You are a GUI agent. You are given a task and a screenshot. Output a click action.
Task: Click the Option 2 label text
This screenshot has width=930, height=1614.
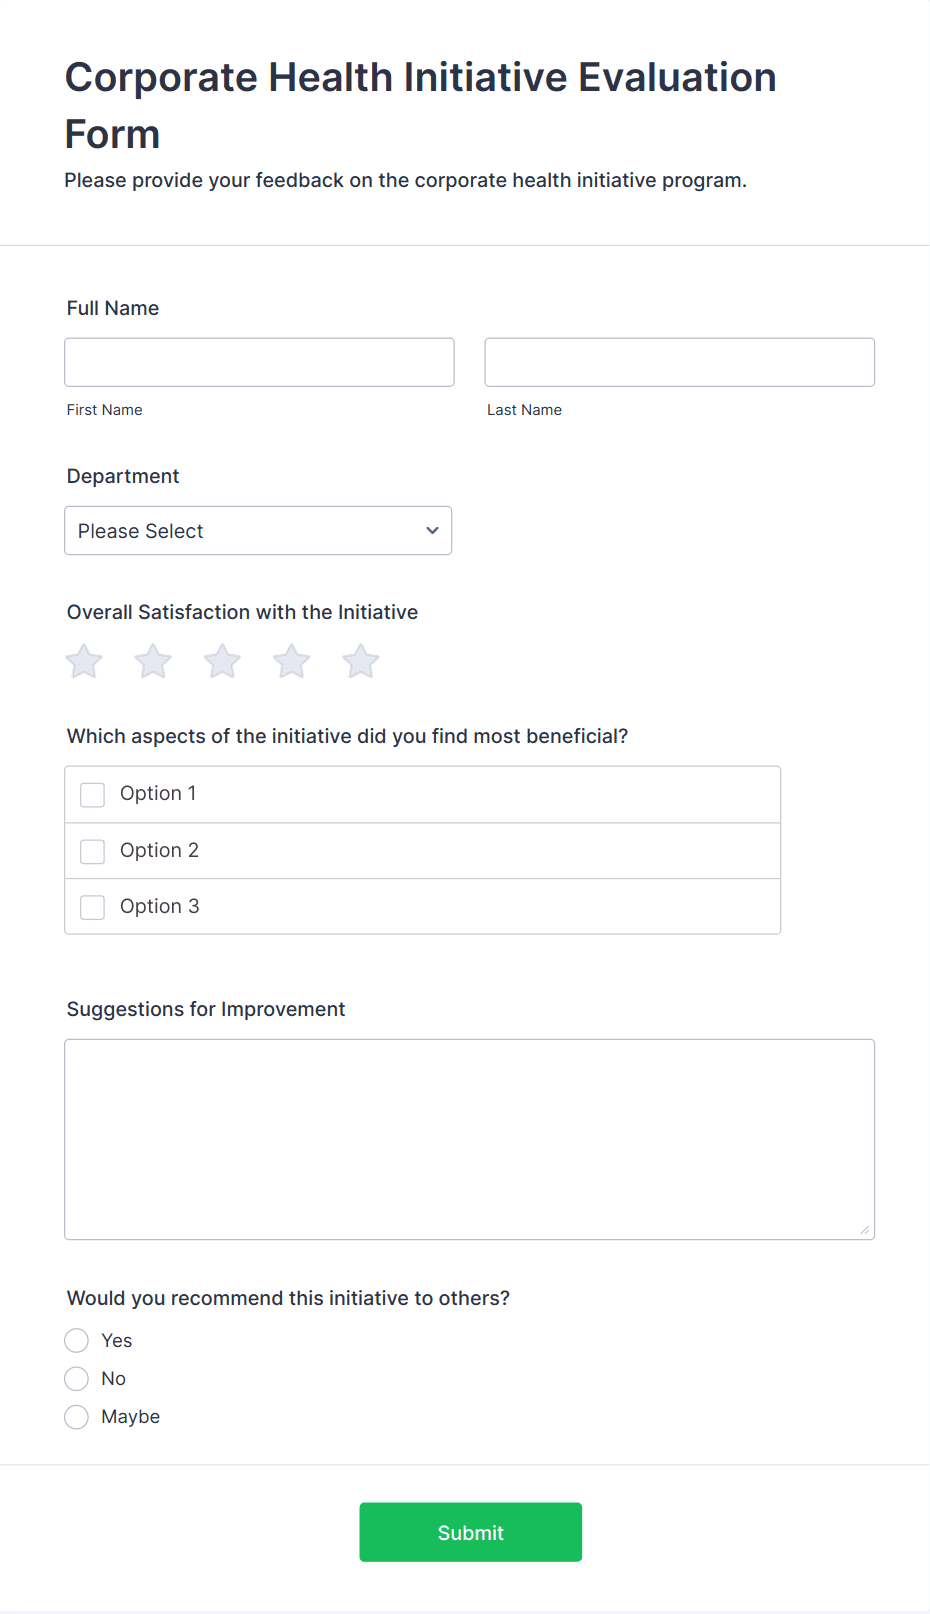pos(160,850)
